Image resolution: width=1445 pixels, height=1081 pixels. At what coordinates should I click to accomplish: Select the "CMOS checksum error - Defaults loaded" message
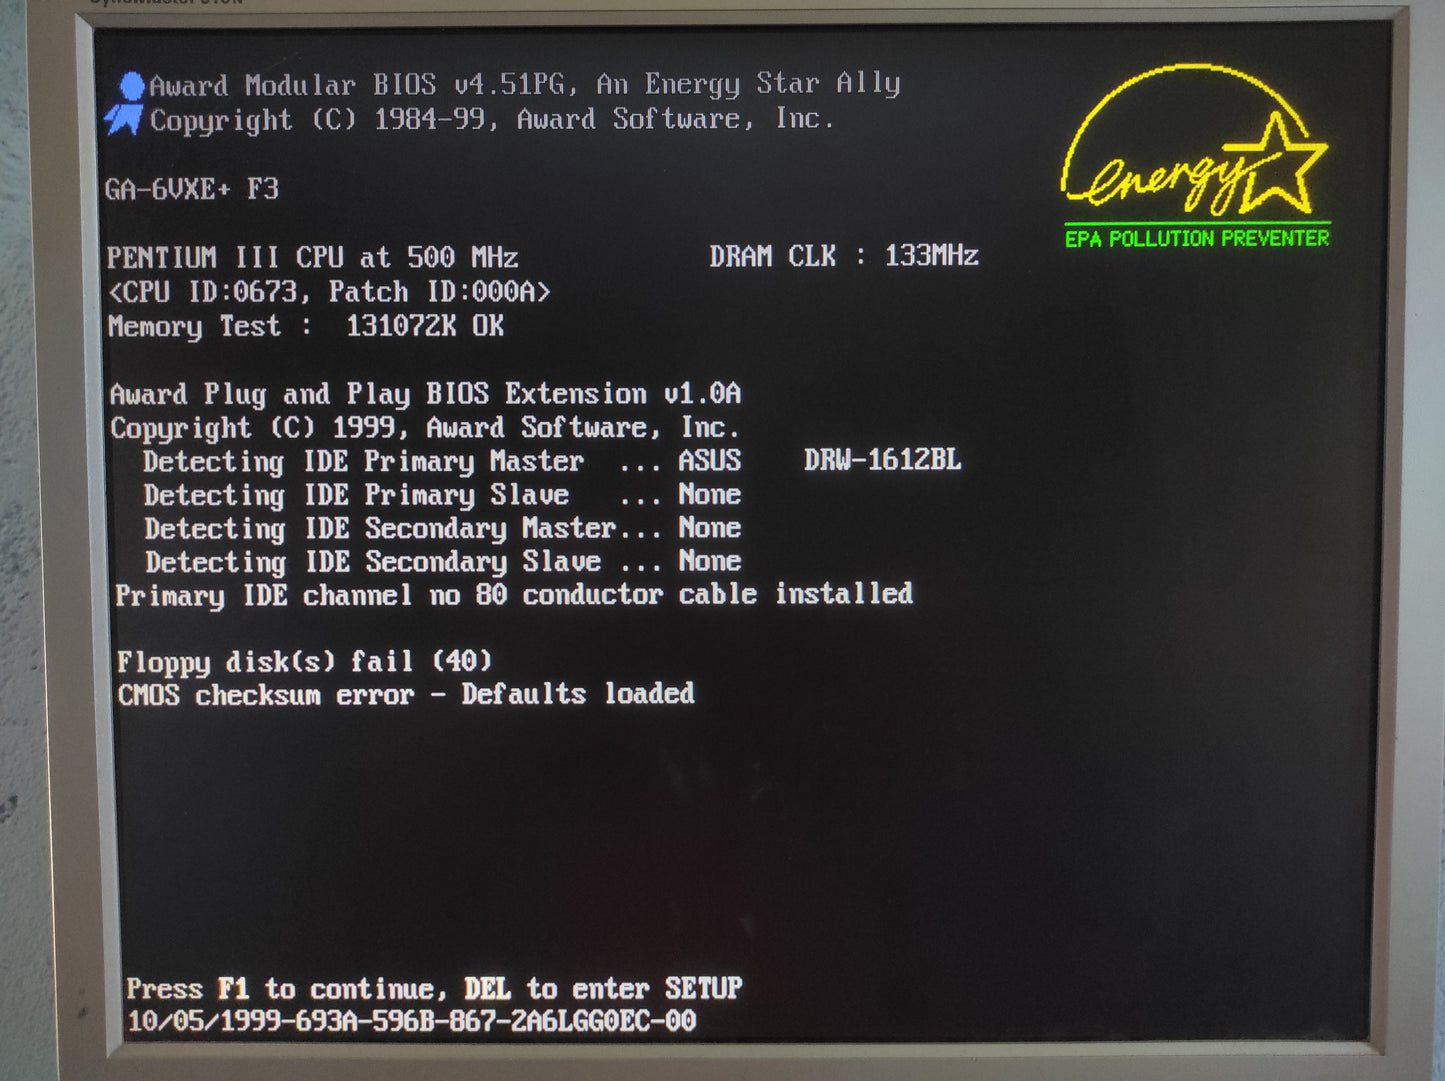(406, 694)
